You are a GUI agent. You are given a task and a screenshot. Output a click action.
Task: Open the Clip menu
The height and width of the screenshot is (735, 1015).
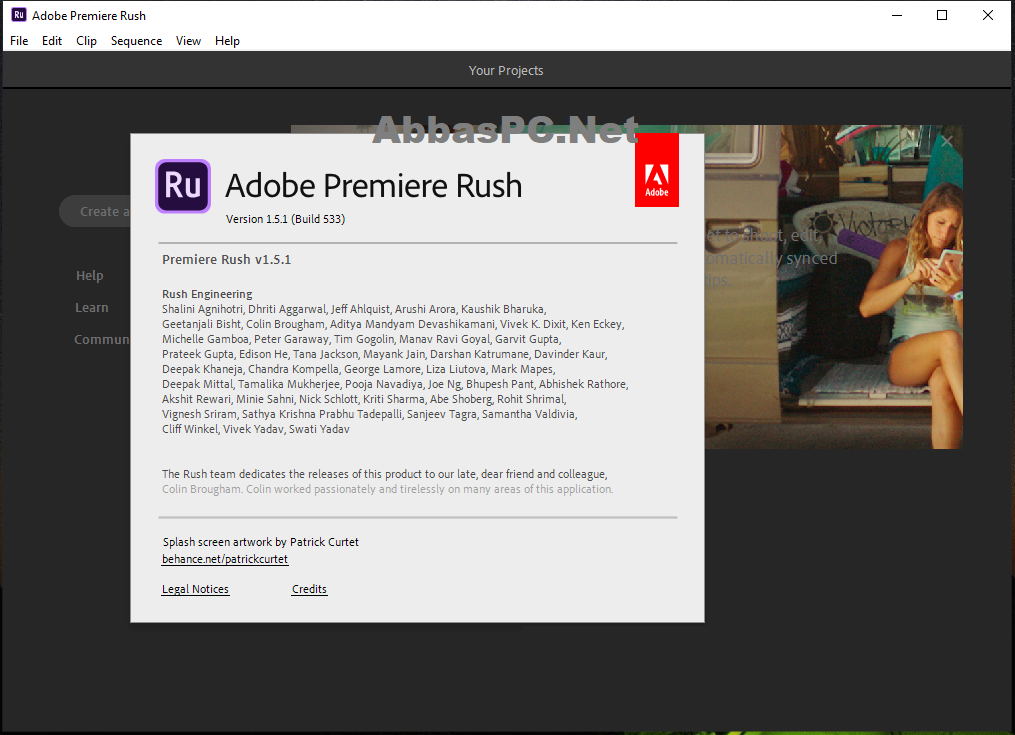[86, 41]
